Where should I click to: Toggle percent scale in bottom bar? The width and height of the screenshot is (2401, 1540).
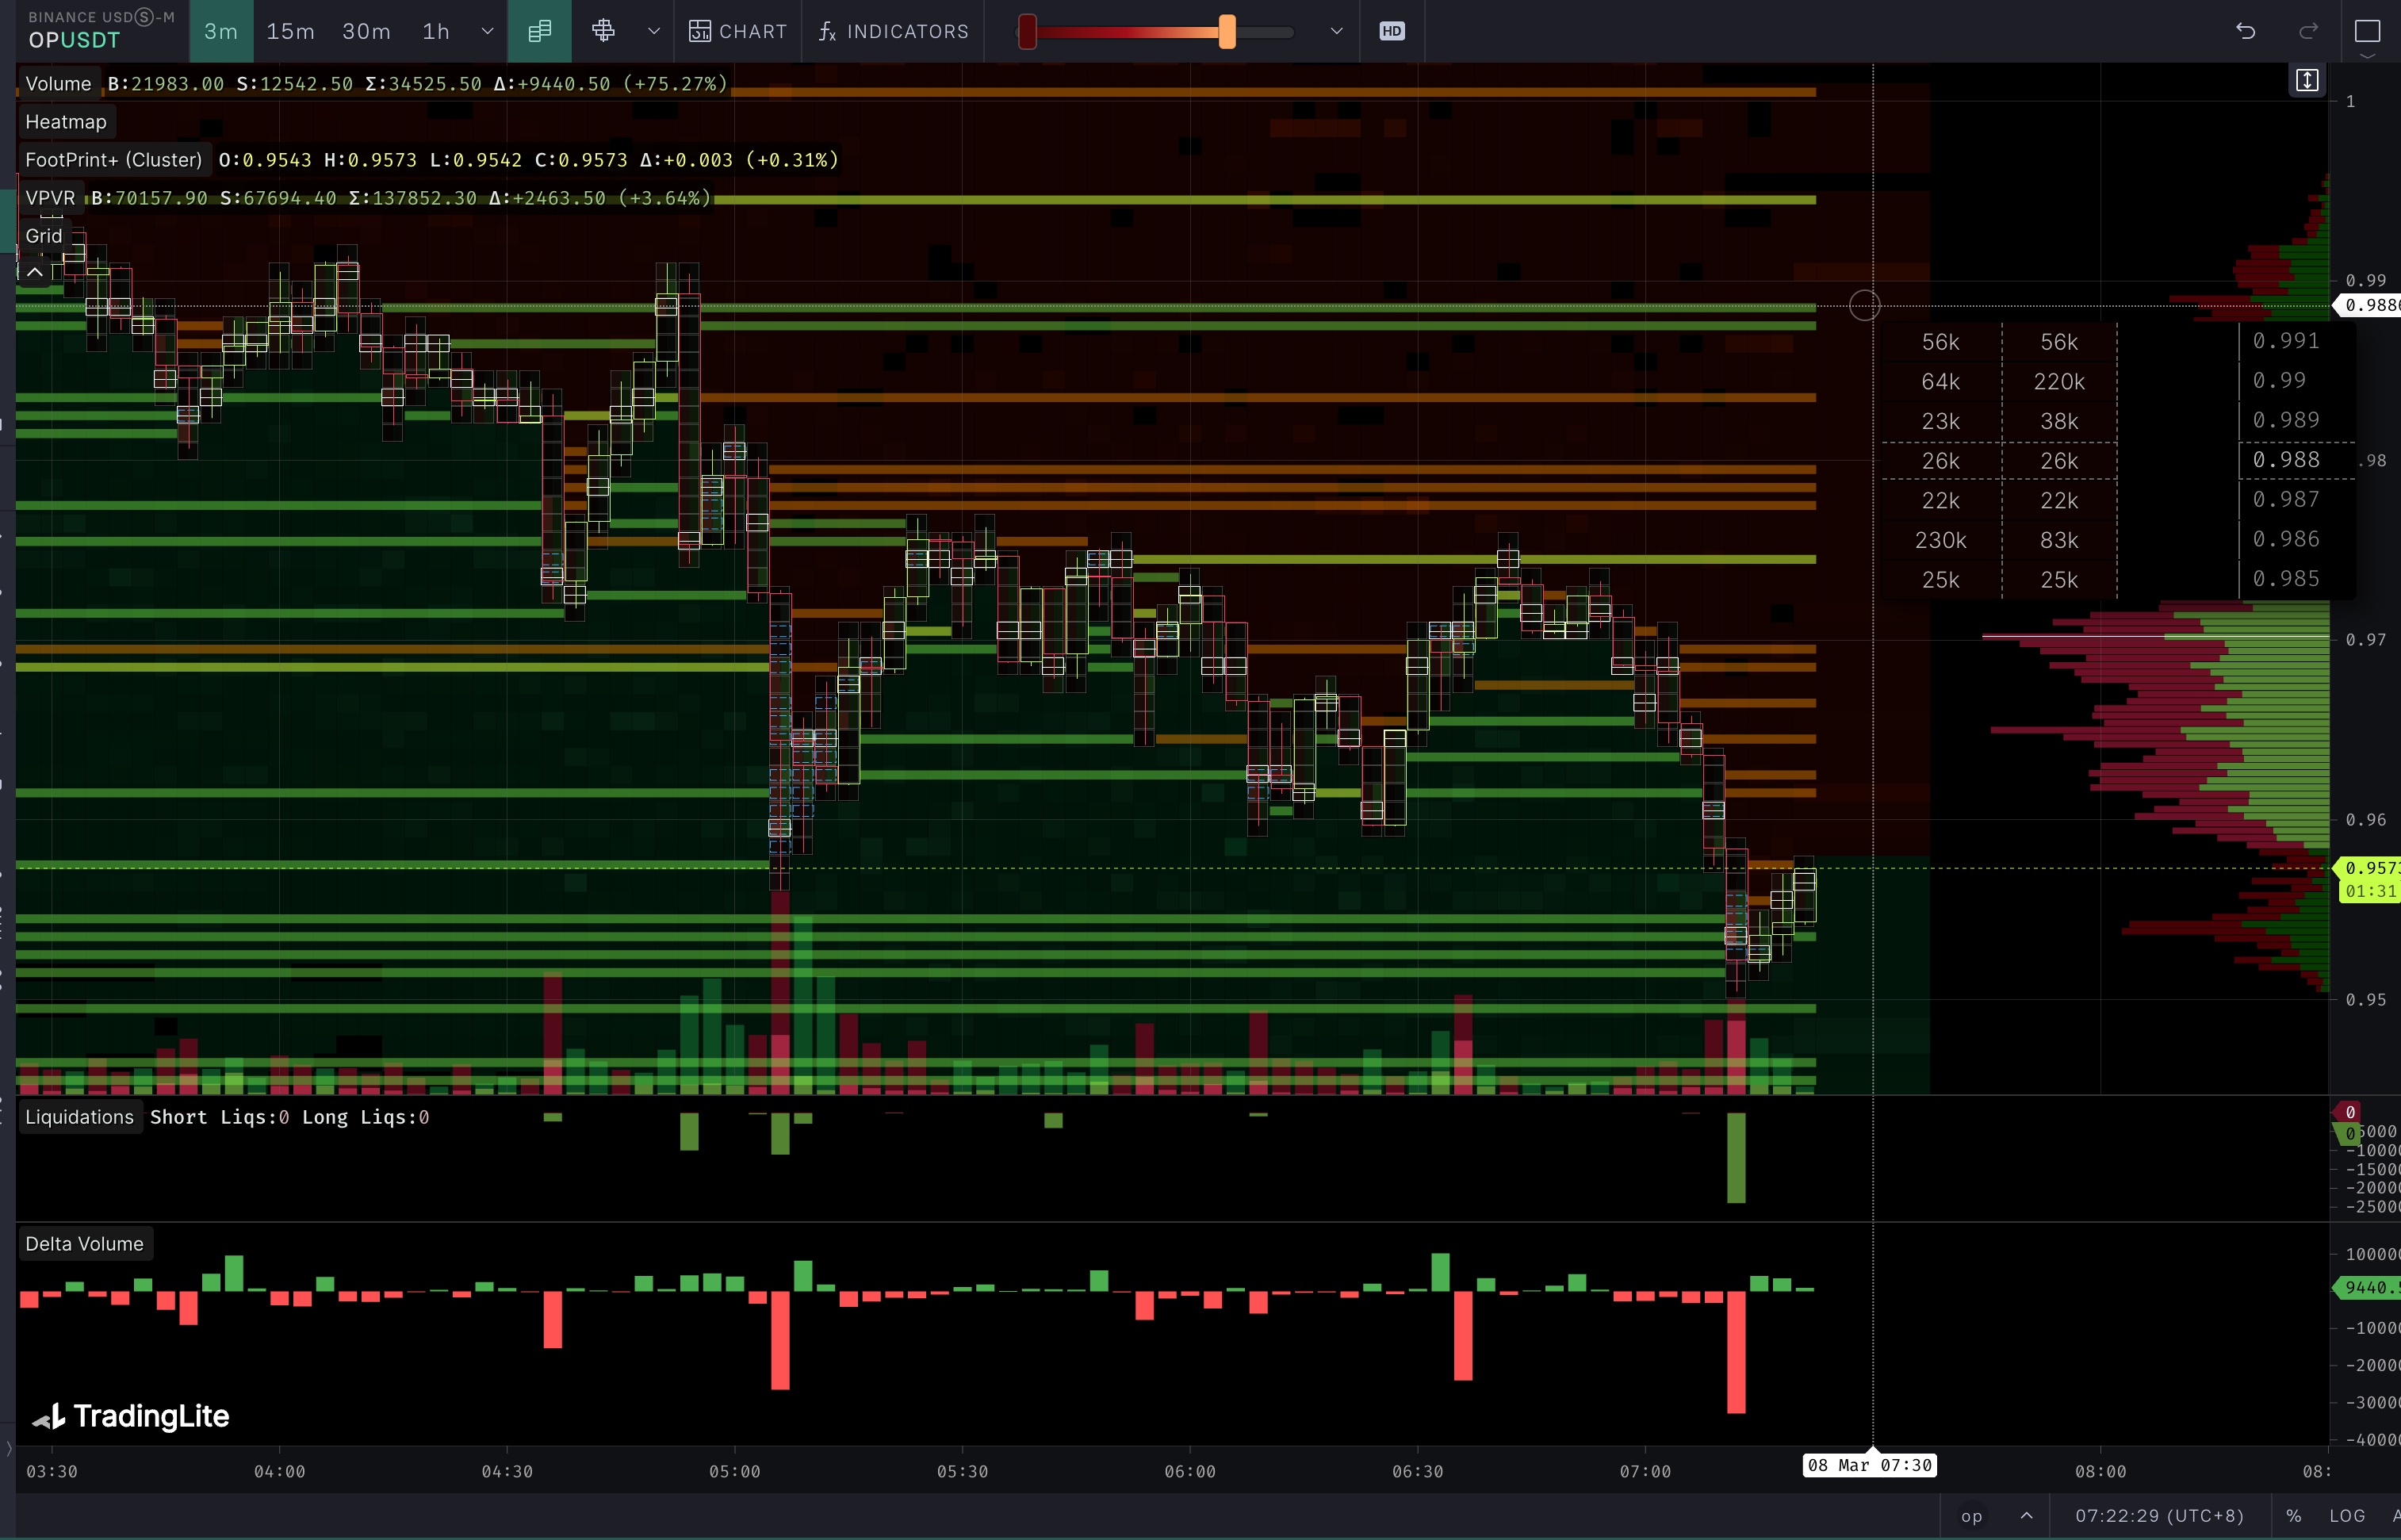click(x=2293, y=1516)
